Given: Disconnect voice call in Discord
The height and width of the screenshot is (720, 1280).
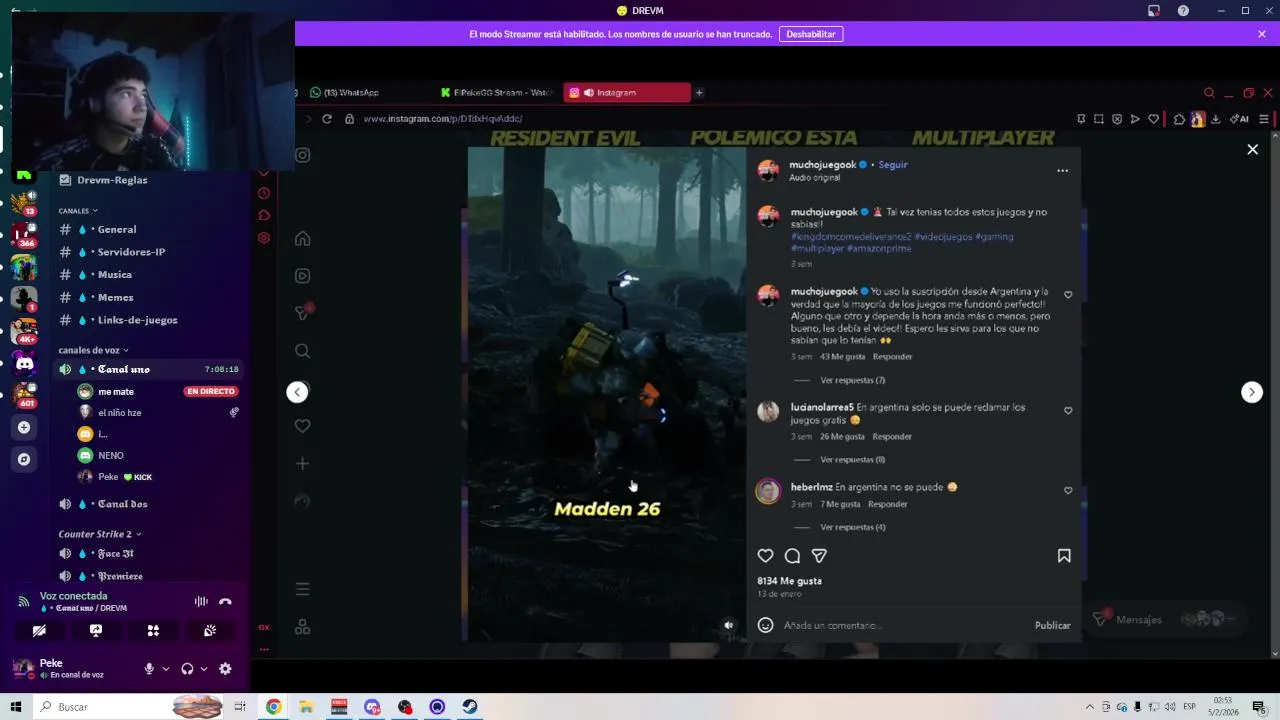Looking at the screenshot, I should coord(225,601).
